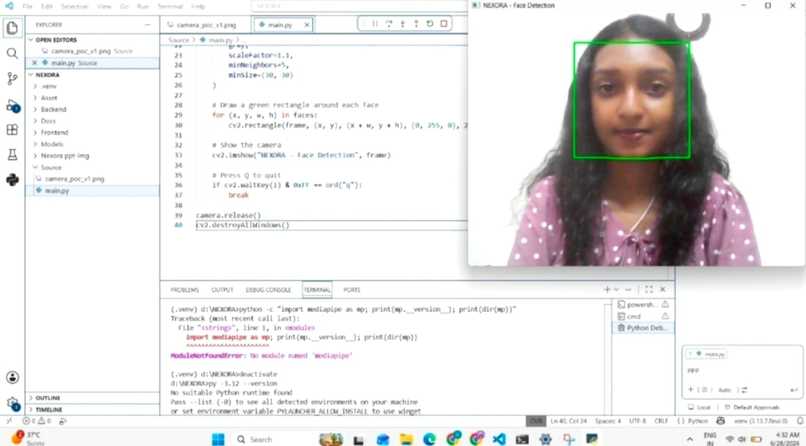Select the powershell terminal instance
This screenshot has height=446, width=806.
(x=643, y=305)
